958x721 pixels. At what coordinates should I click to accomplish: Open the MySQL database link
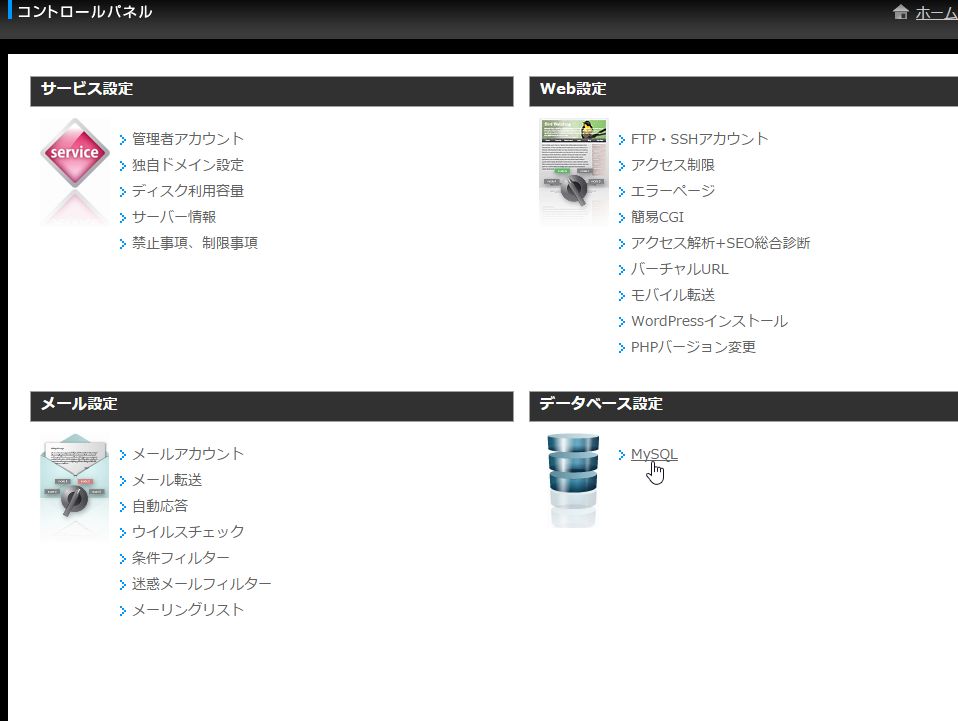[x=654, y=455]
